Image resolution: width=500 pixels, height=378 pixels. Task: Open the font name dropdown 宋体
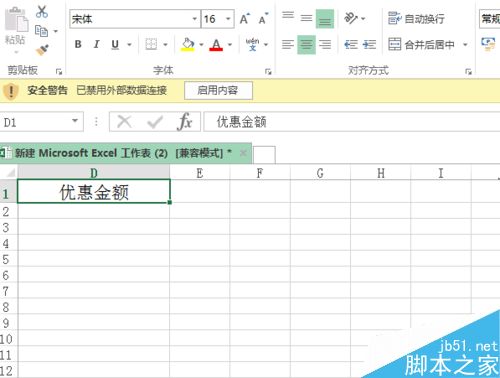[195, 19]
